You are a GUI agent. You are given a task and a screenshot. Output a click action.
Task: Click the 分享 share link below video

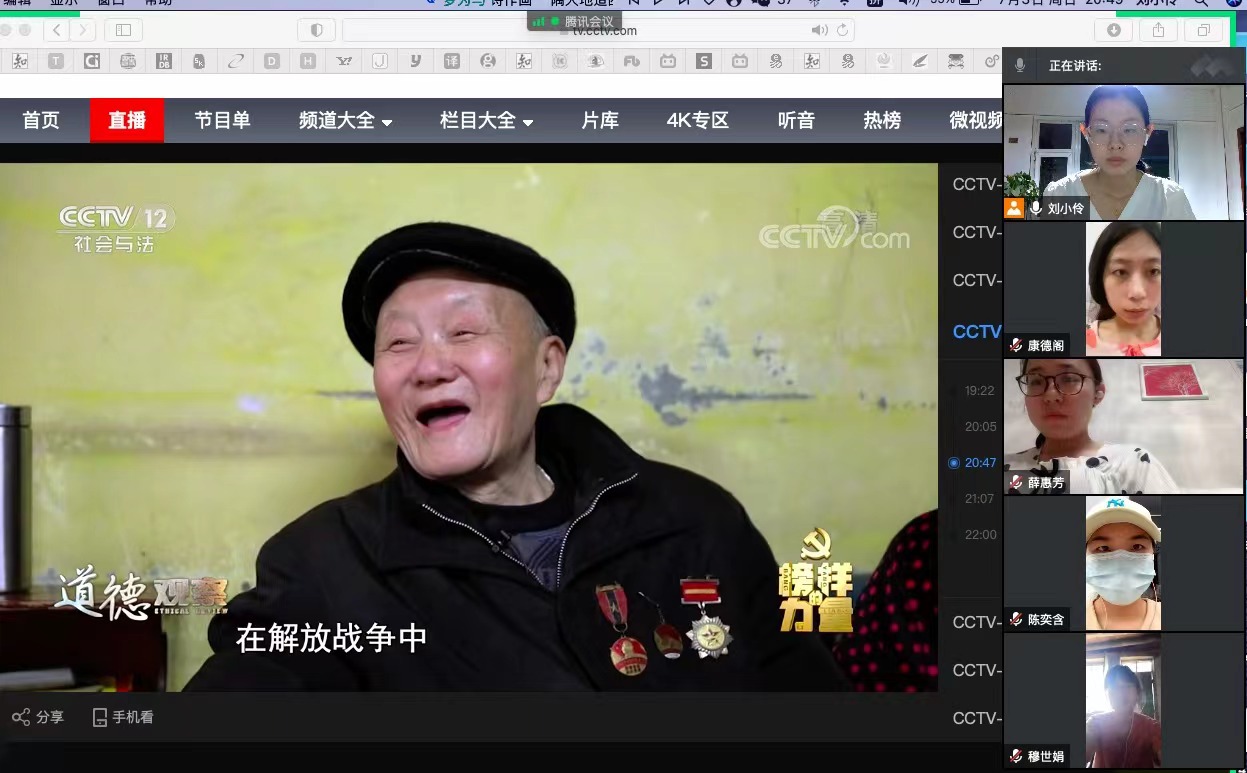(x=38, y=717)
